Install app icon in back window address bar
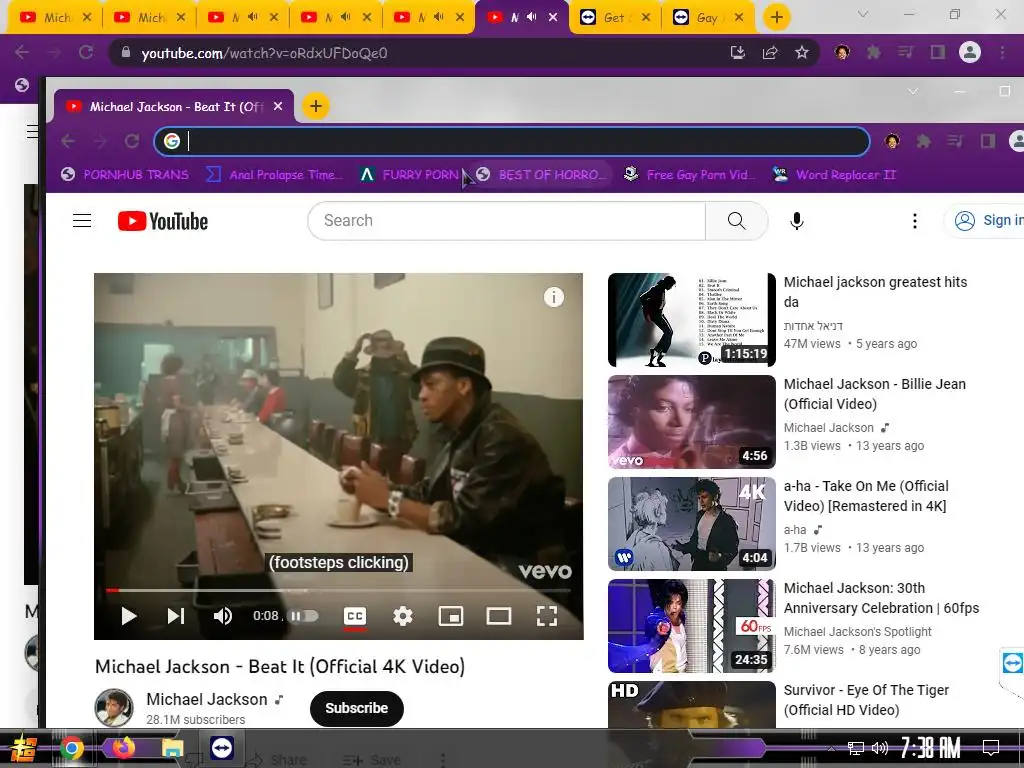Screen dimensions: 1024x768 (x=737, y=52)
